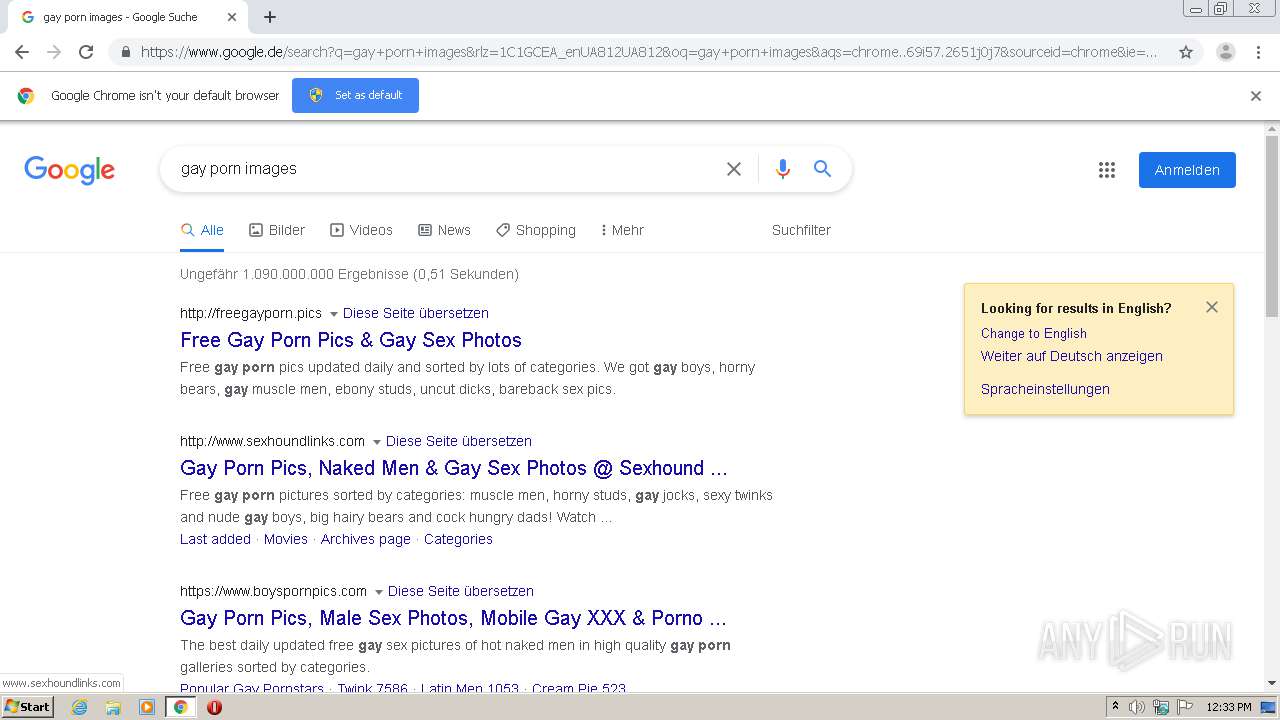Click the 12:33 PM system clock

pyautogui.click(x=1229, y=707)
